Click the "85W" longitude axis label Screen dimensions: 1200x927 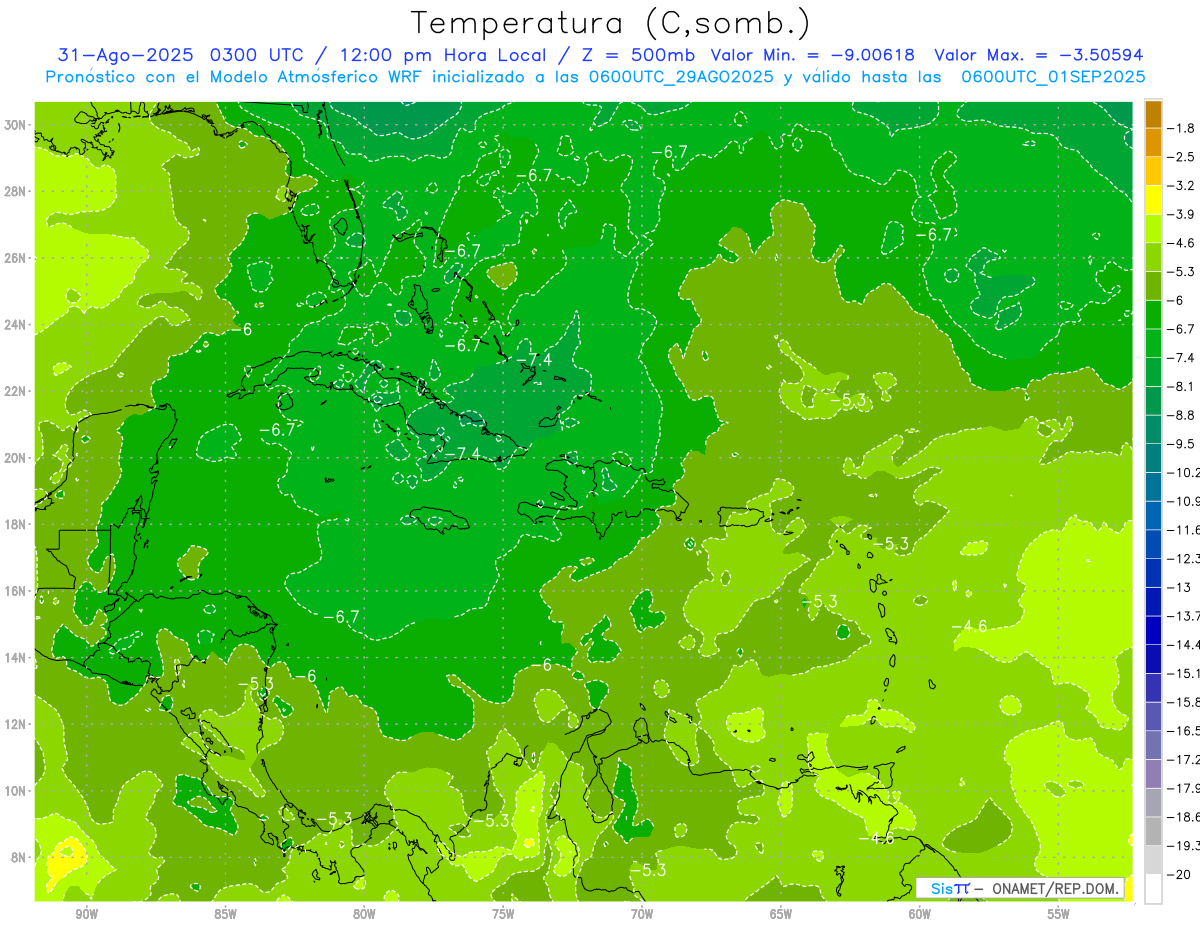pos(226,914)
